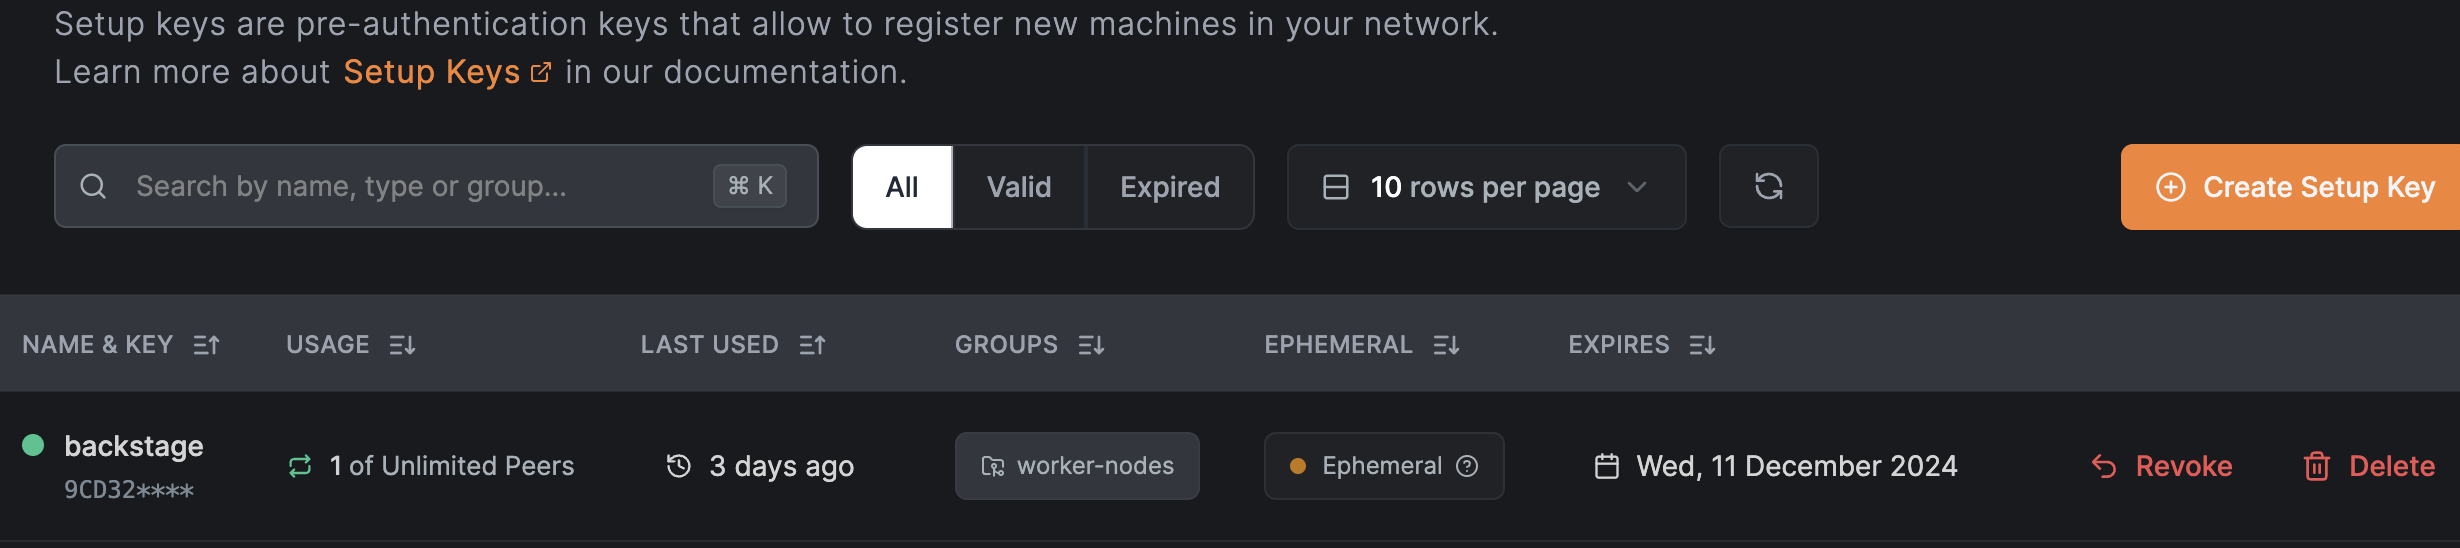This screenshot has width=2460, height=548.
Task: Sort by Ephemeral column icon
Action: click(x=1446, y=345)
